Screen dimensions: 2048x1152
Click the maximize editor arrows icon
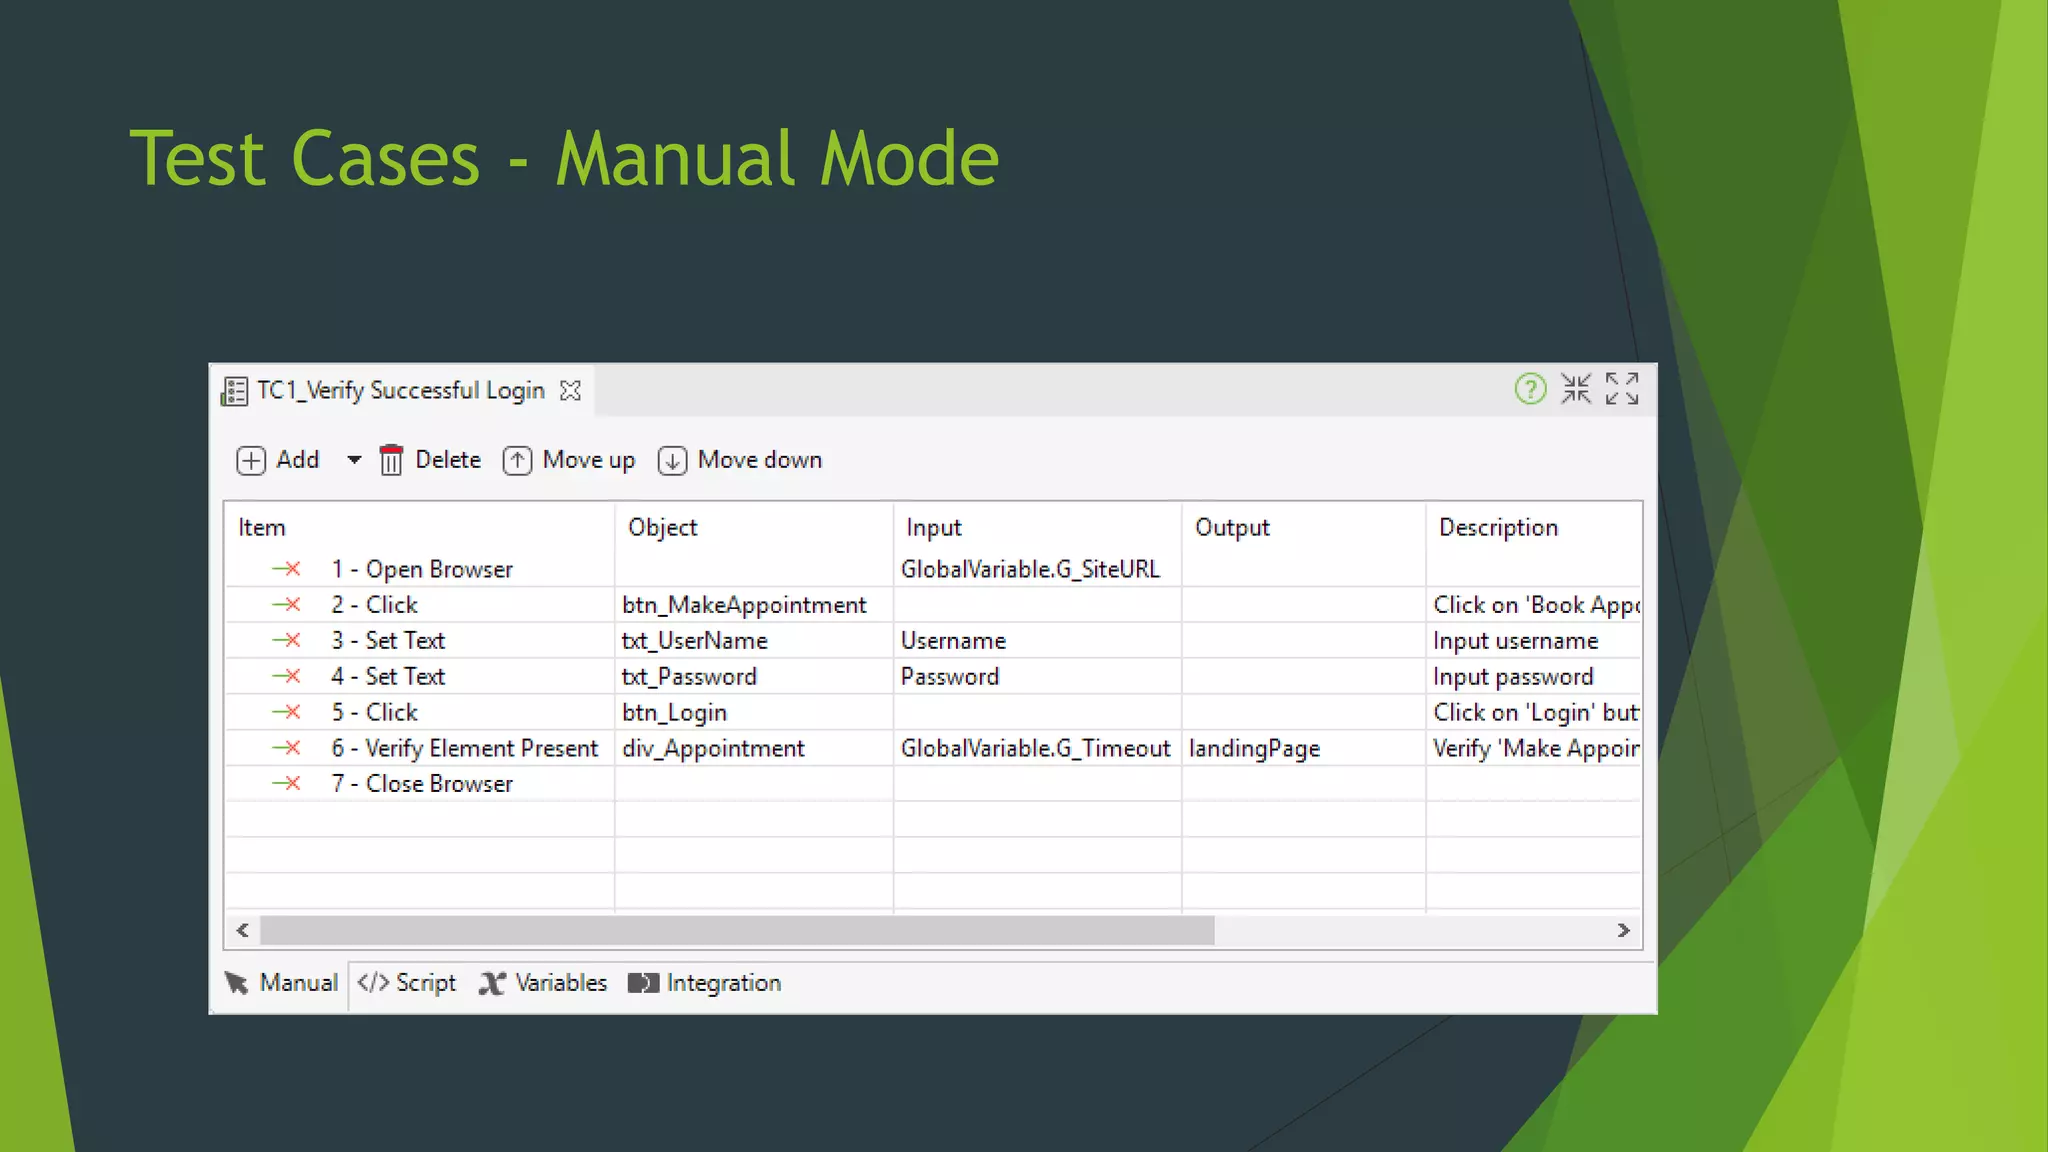click(1622, 389)
